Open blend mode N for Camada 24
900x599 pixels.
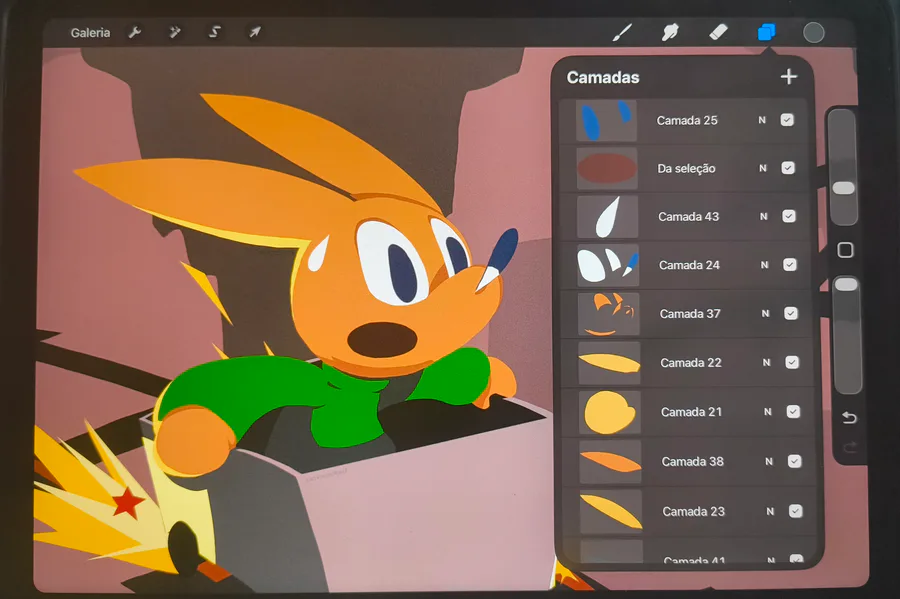coord(765,265)
